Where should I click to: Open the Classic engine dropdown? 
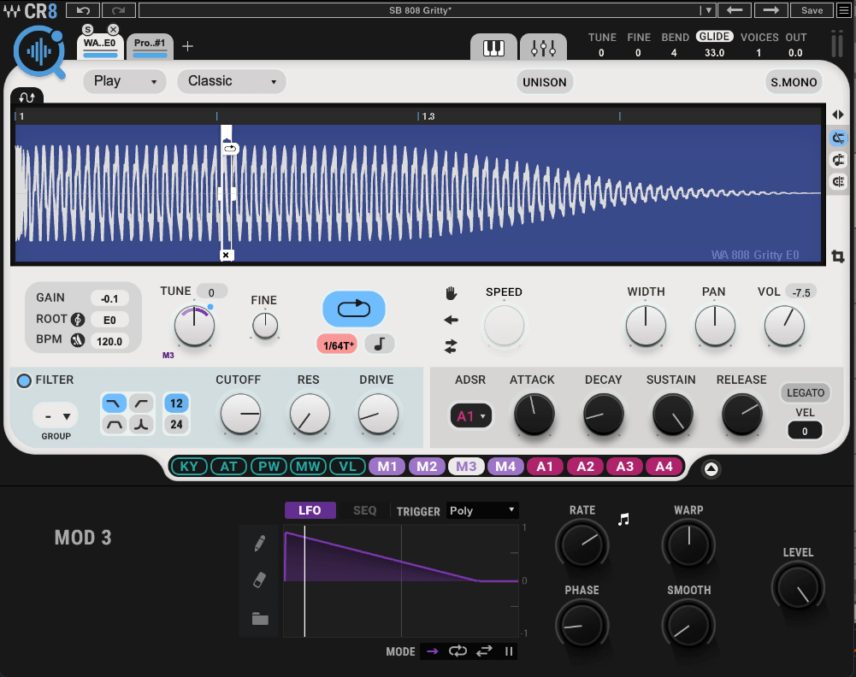[231, 81]
